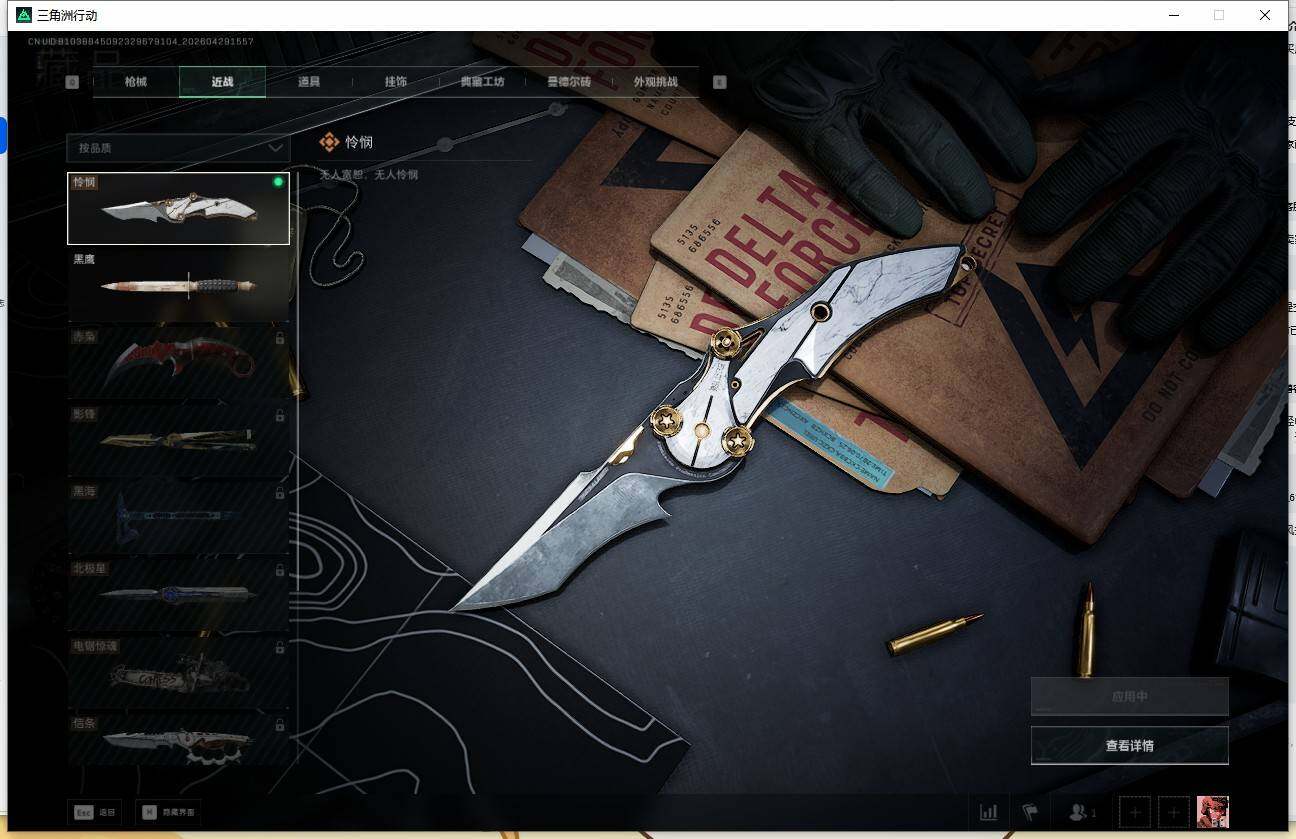Click the flag icon in bottom bar

coord(1029,812)
